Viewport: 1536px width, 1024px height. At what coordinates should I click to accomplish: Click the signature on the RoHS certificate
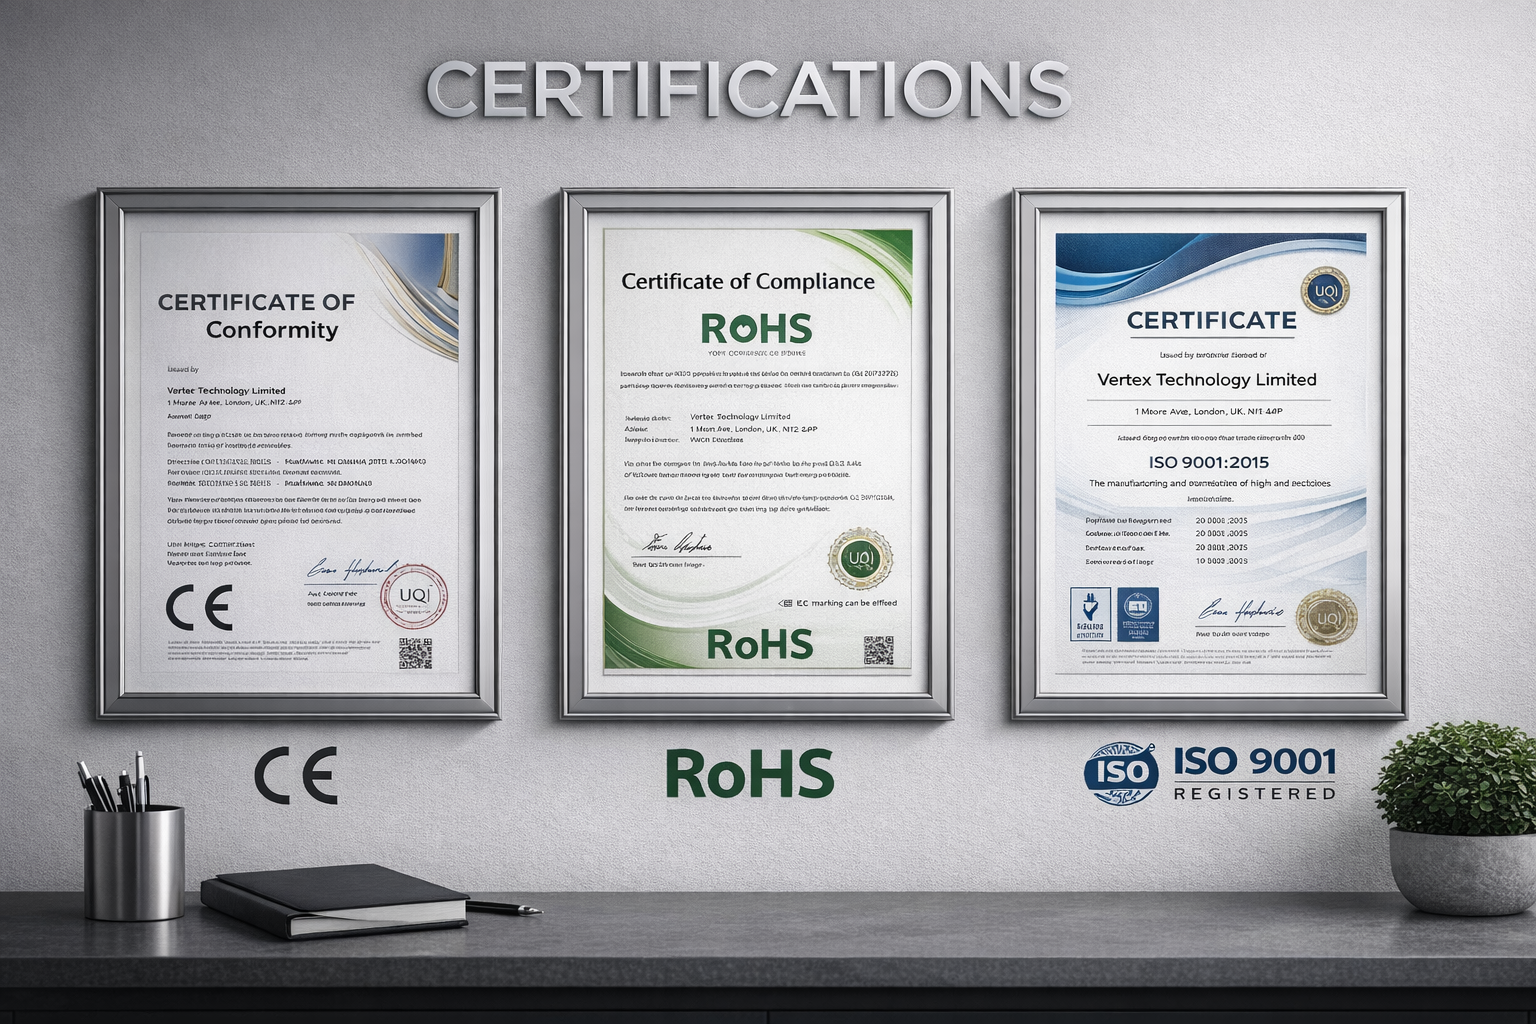tap(676, 544)
